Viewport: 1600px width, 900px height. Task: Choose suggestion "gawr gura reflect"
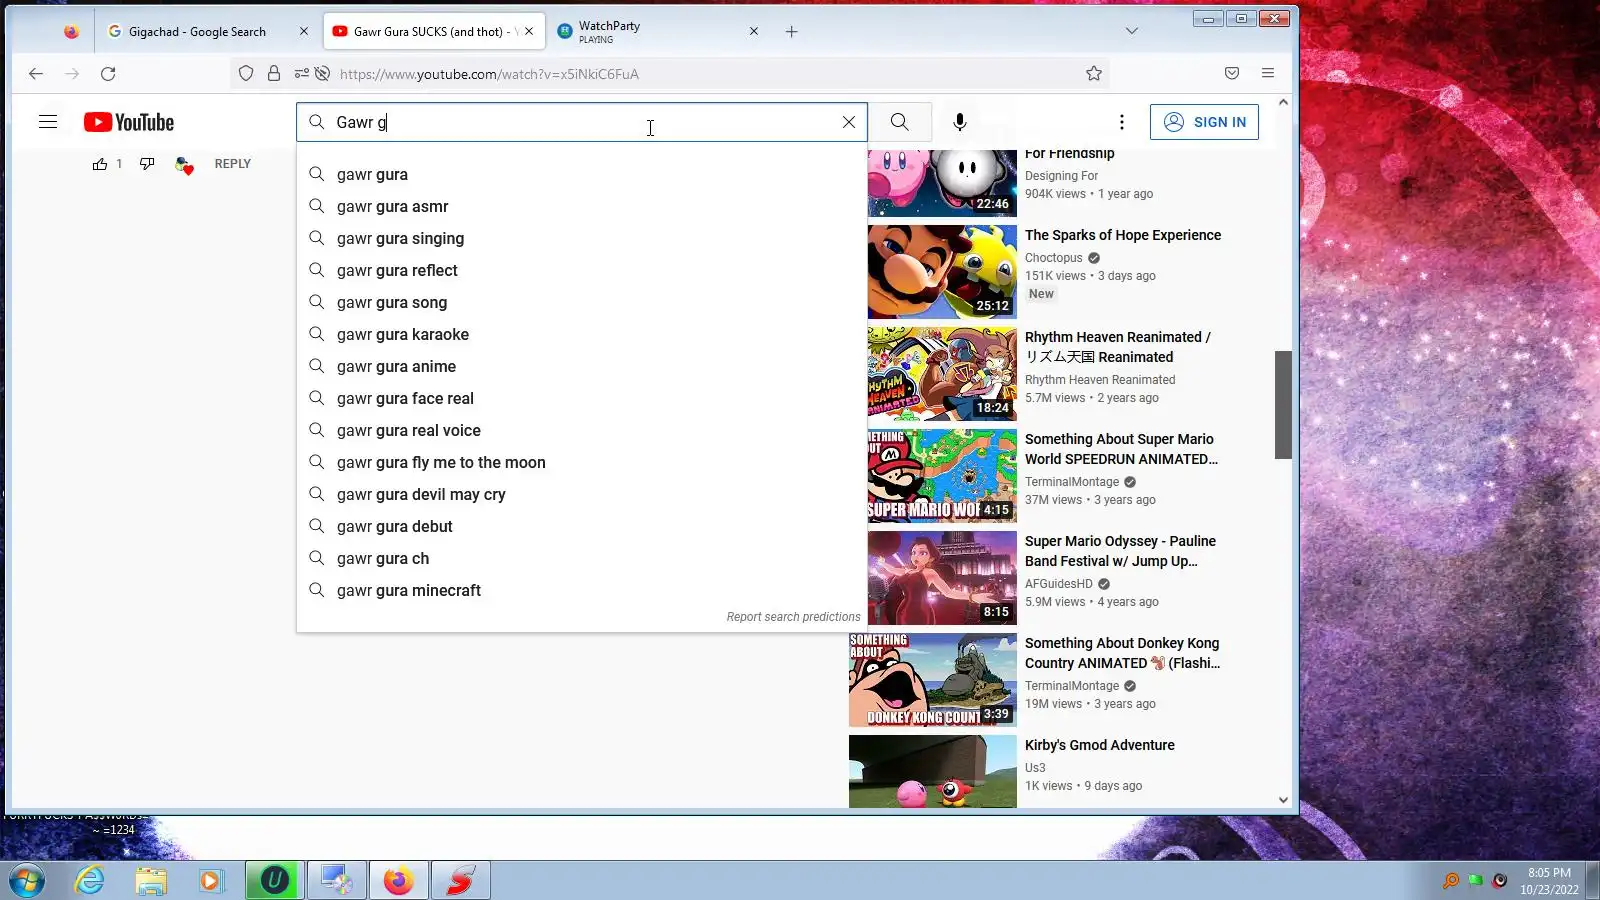pos(582,270)
